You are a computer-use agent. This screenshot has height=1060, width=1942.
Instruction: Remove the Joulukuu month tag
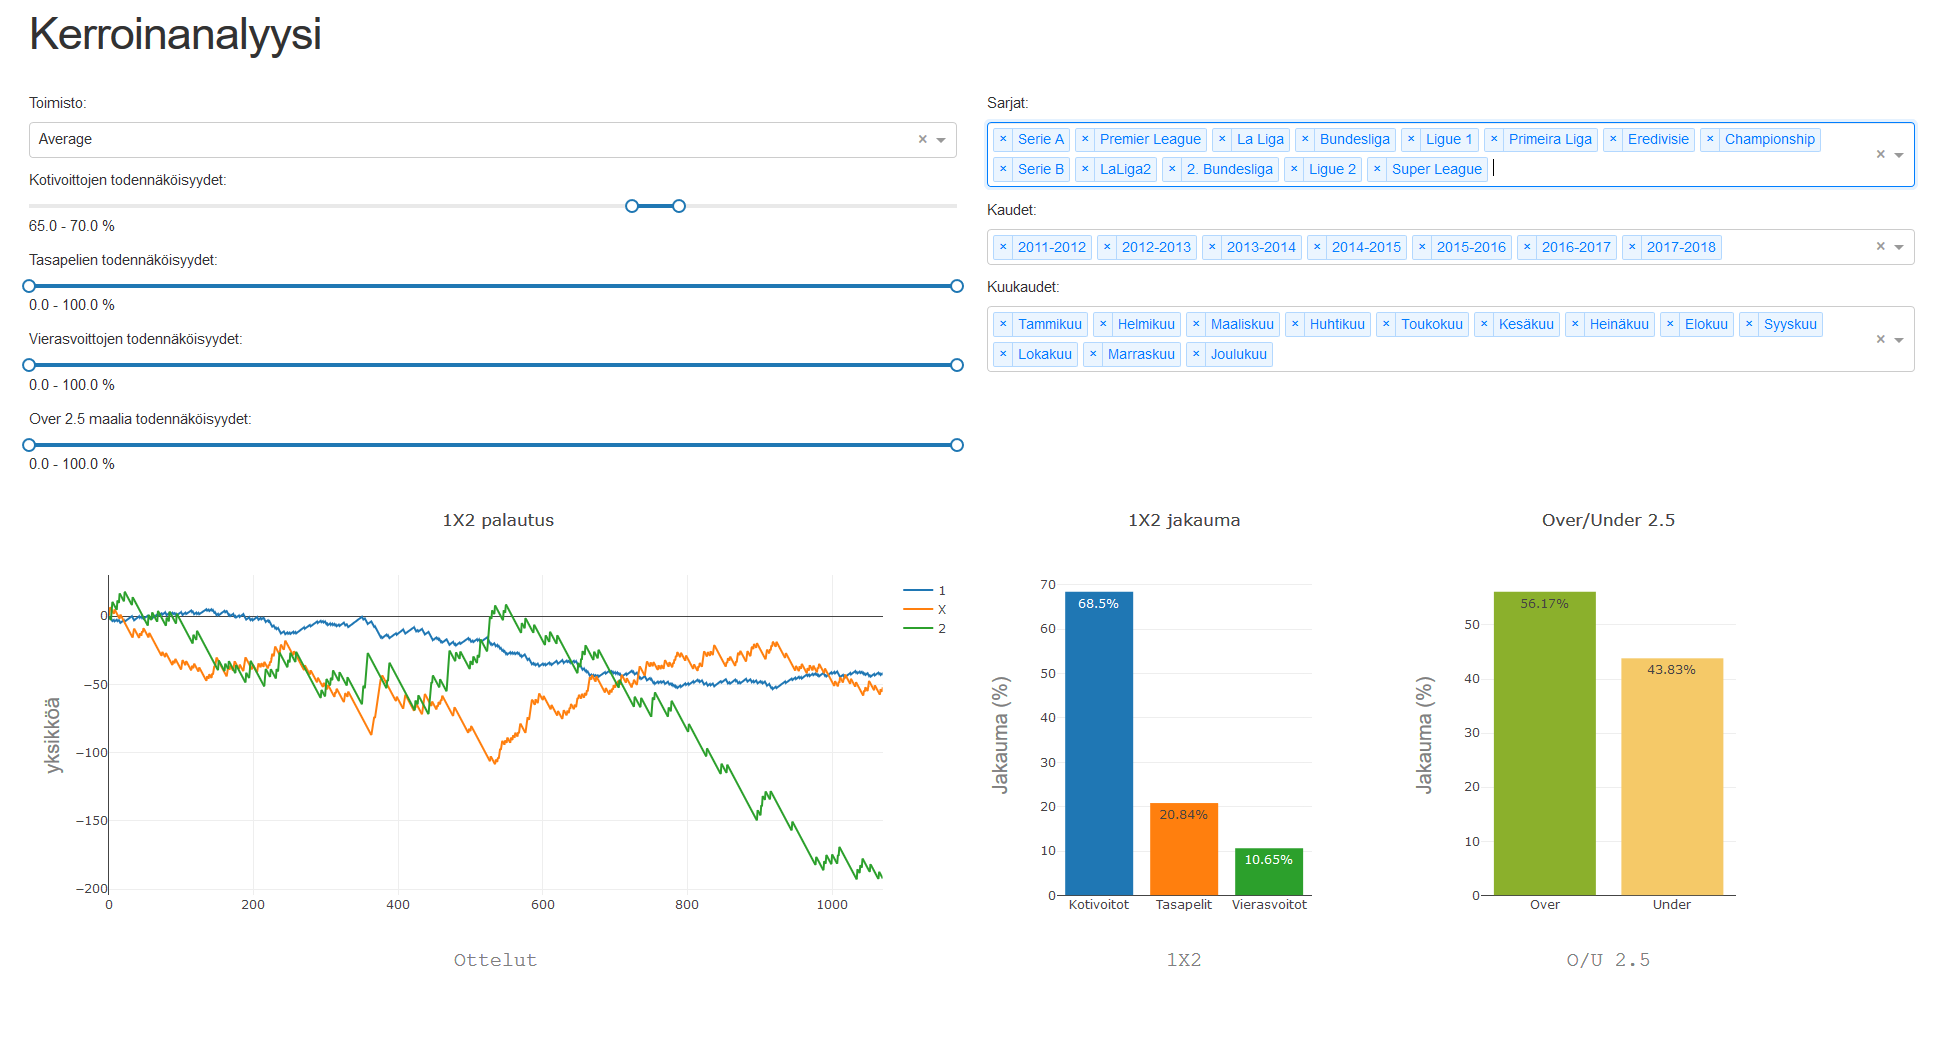(1196, 355)
